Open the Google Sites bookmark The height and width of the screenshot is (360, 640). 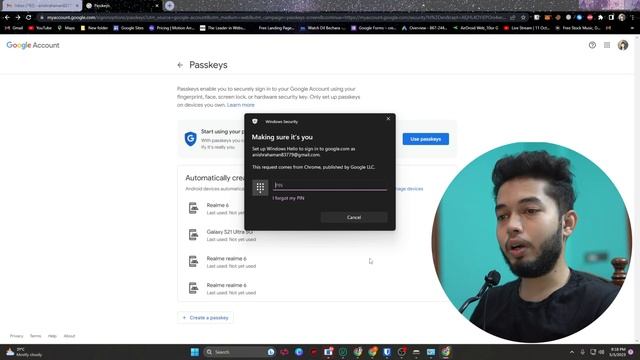pos(129,28)
